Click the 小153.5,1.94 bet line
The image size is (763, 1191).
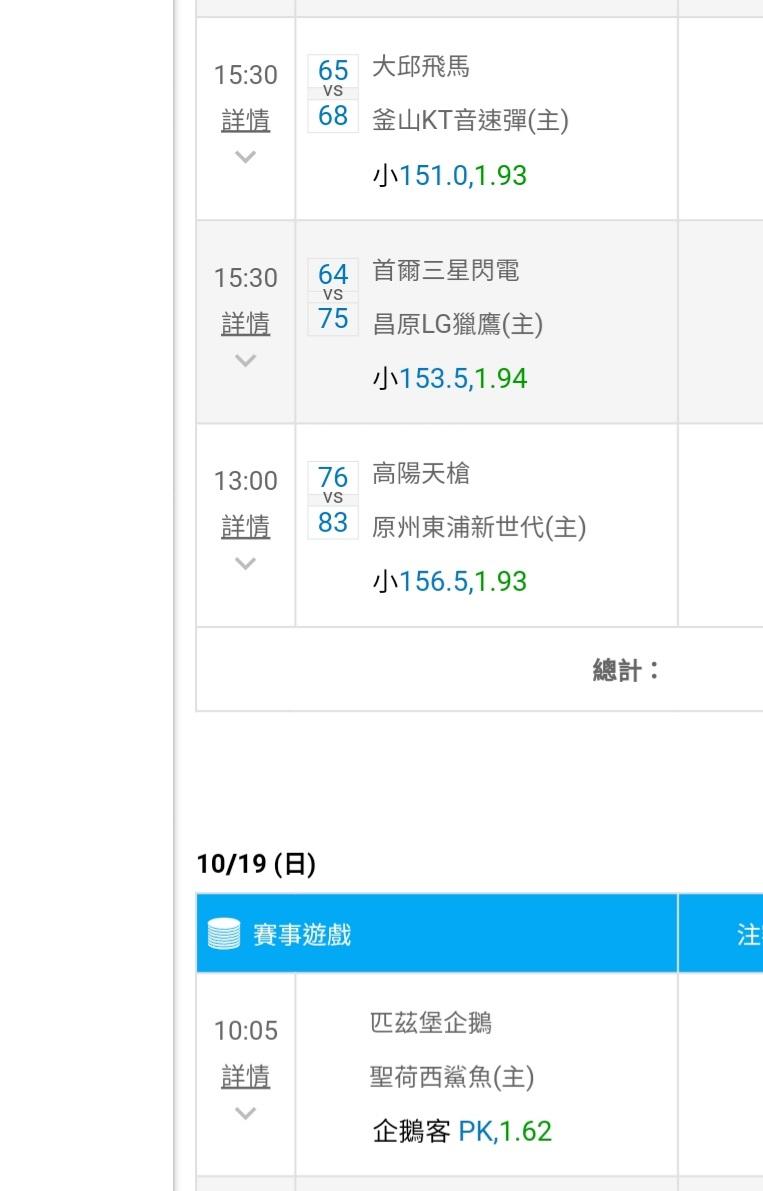(449, 379)
